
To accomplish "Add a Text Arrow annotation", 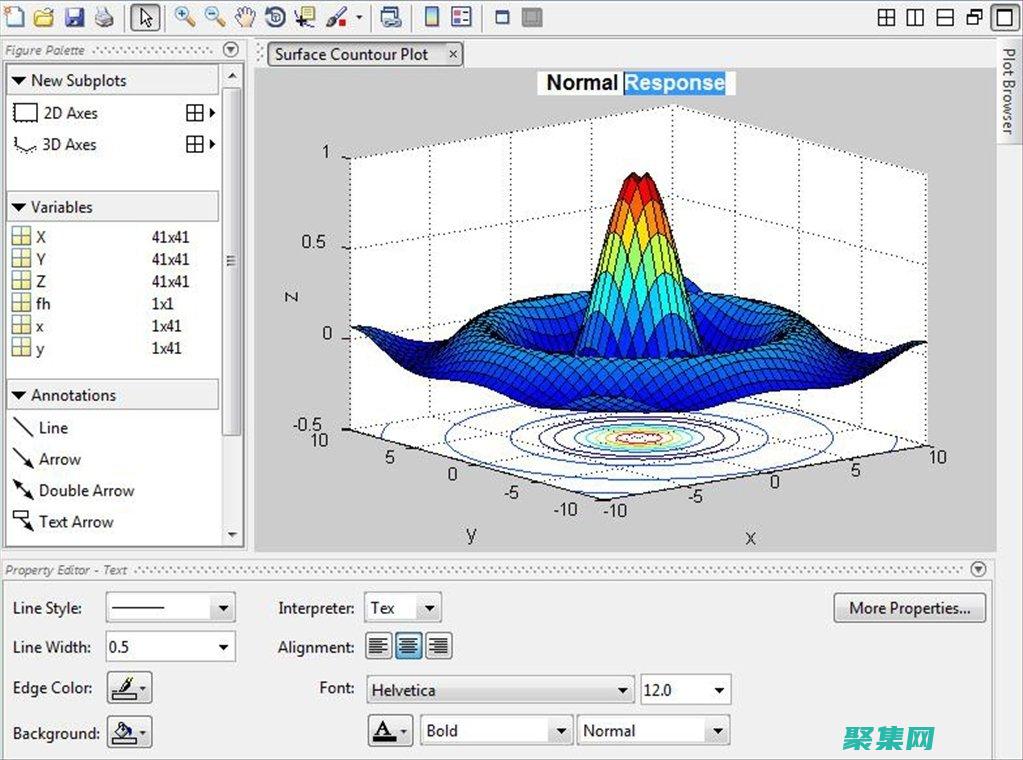I will point(75,521).
